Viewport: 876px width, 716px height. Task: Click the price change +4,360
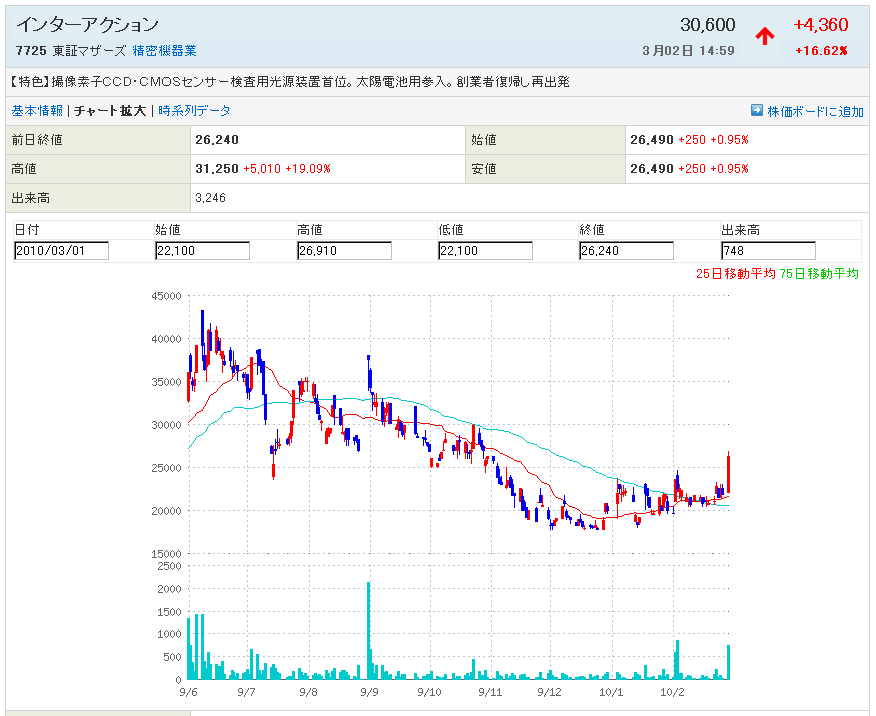821,25
